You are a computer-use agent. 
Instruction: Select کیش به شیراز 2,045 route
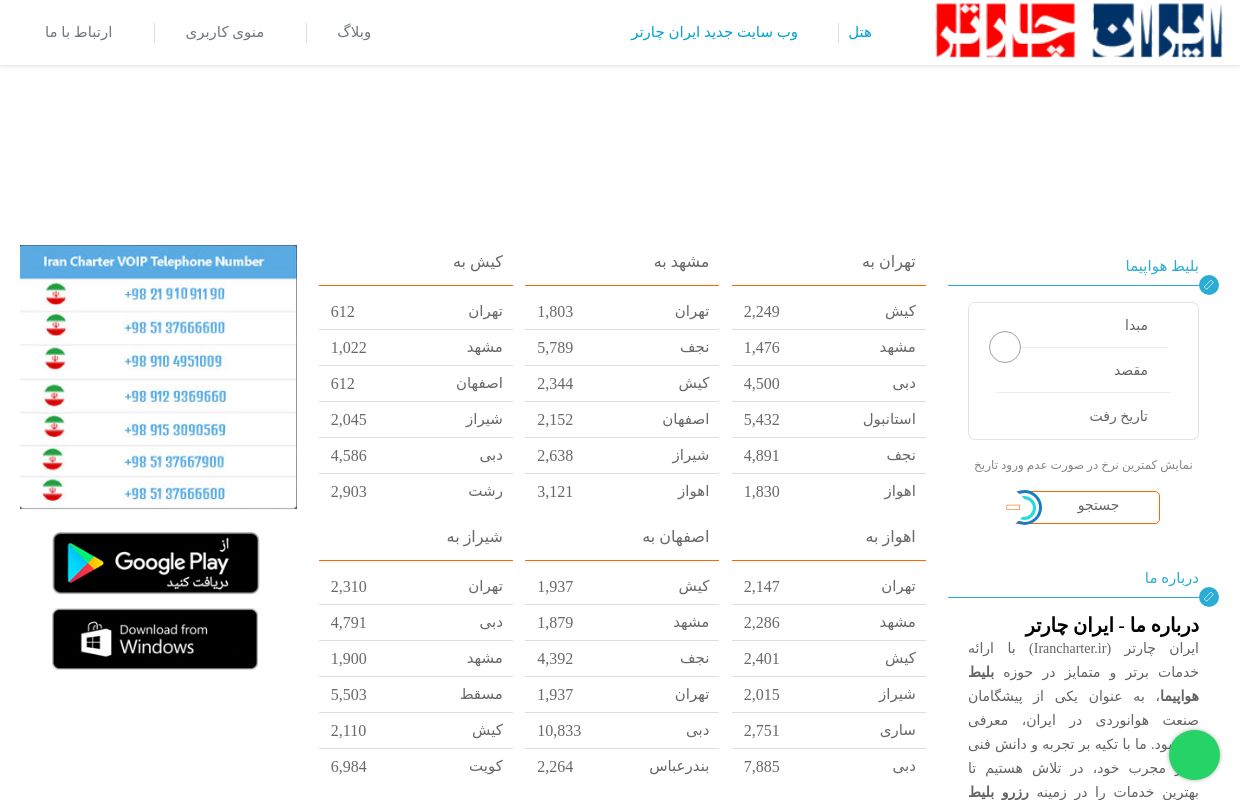[416, 420]
